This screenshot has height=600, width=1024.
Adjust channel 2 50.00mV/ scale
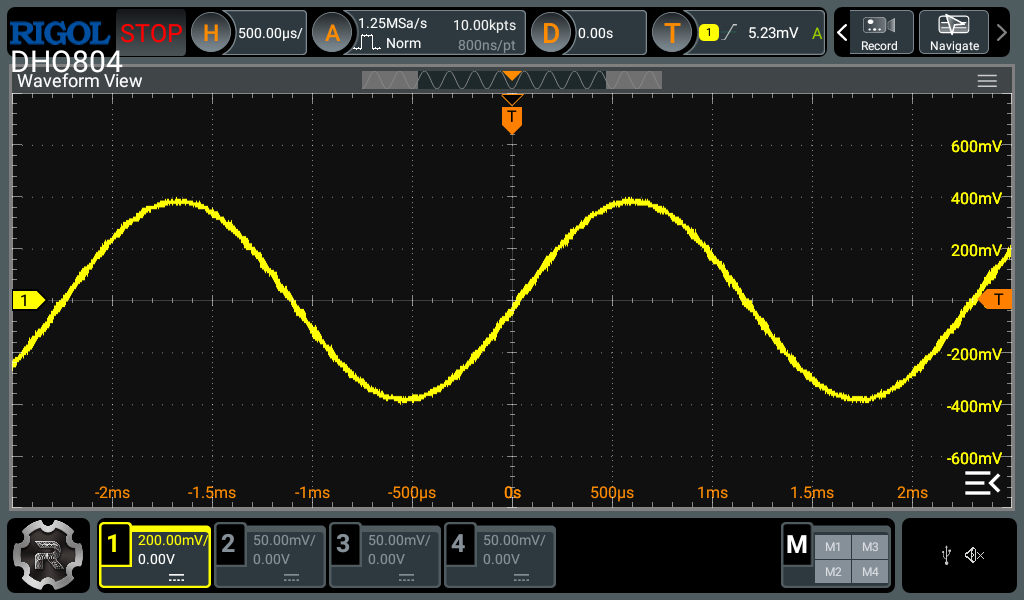(x=284, y=540)
